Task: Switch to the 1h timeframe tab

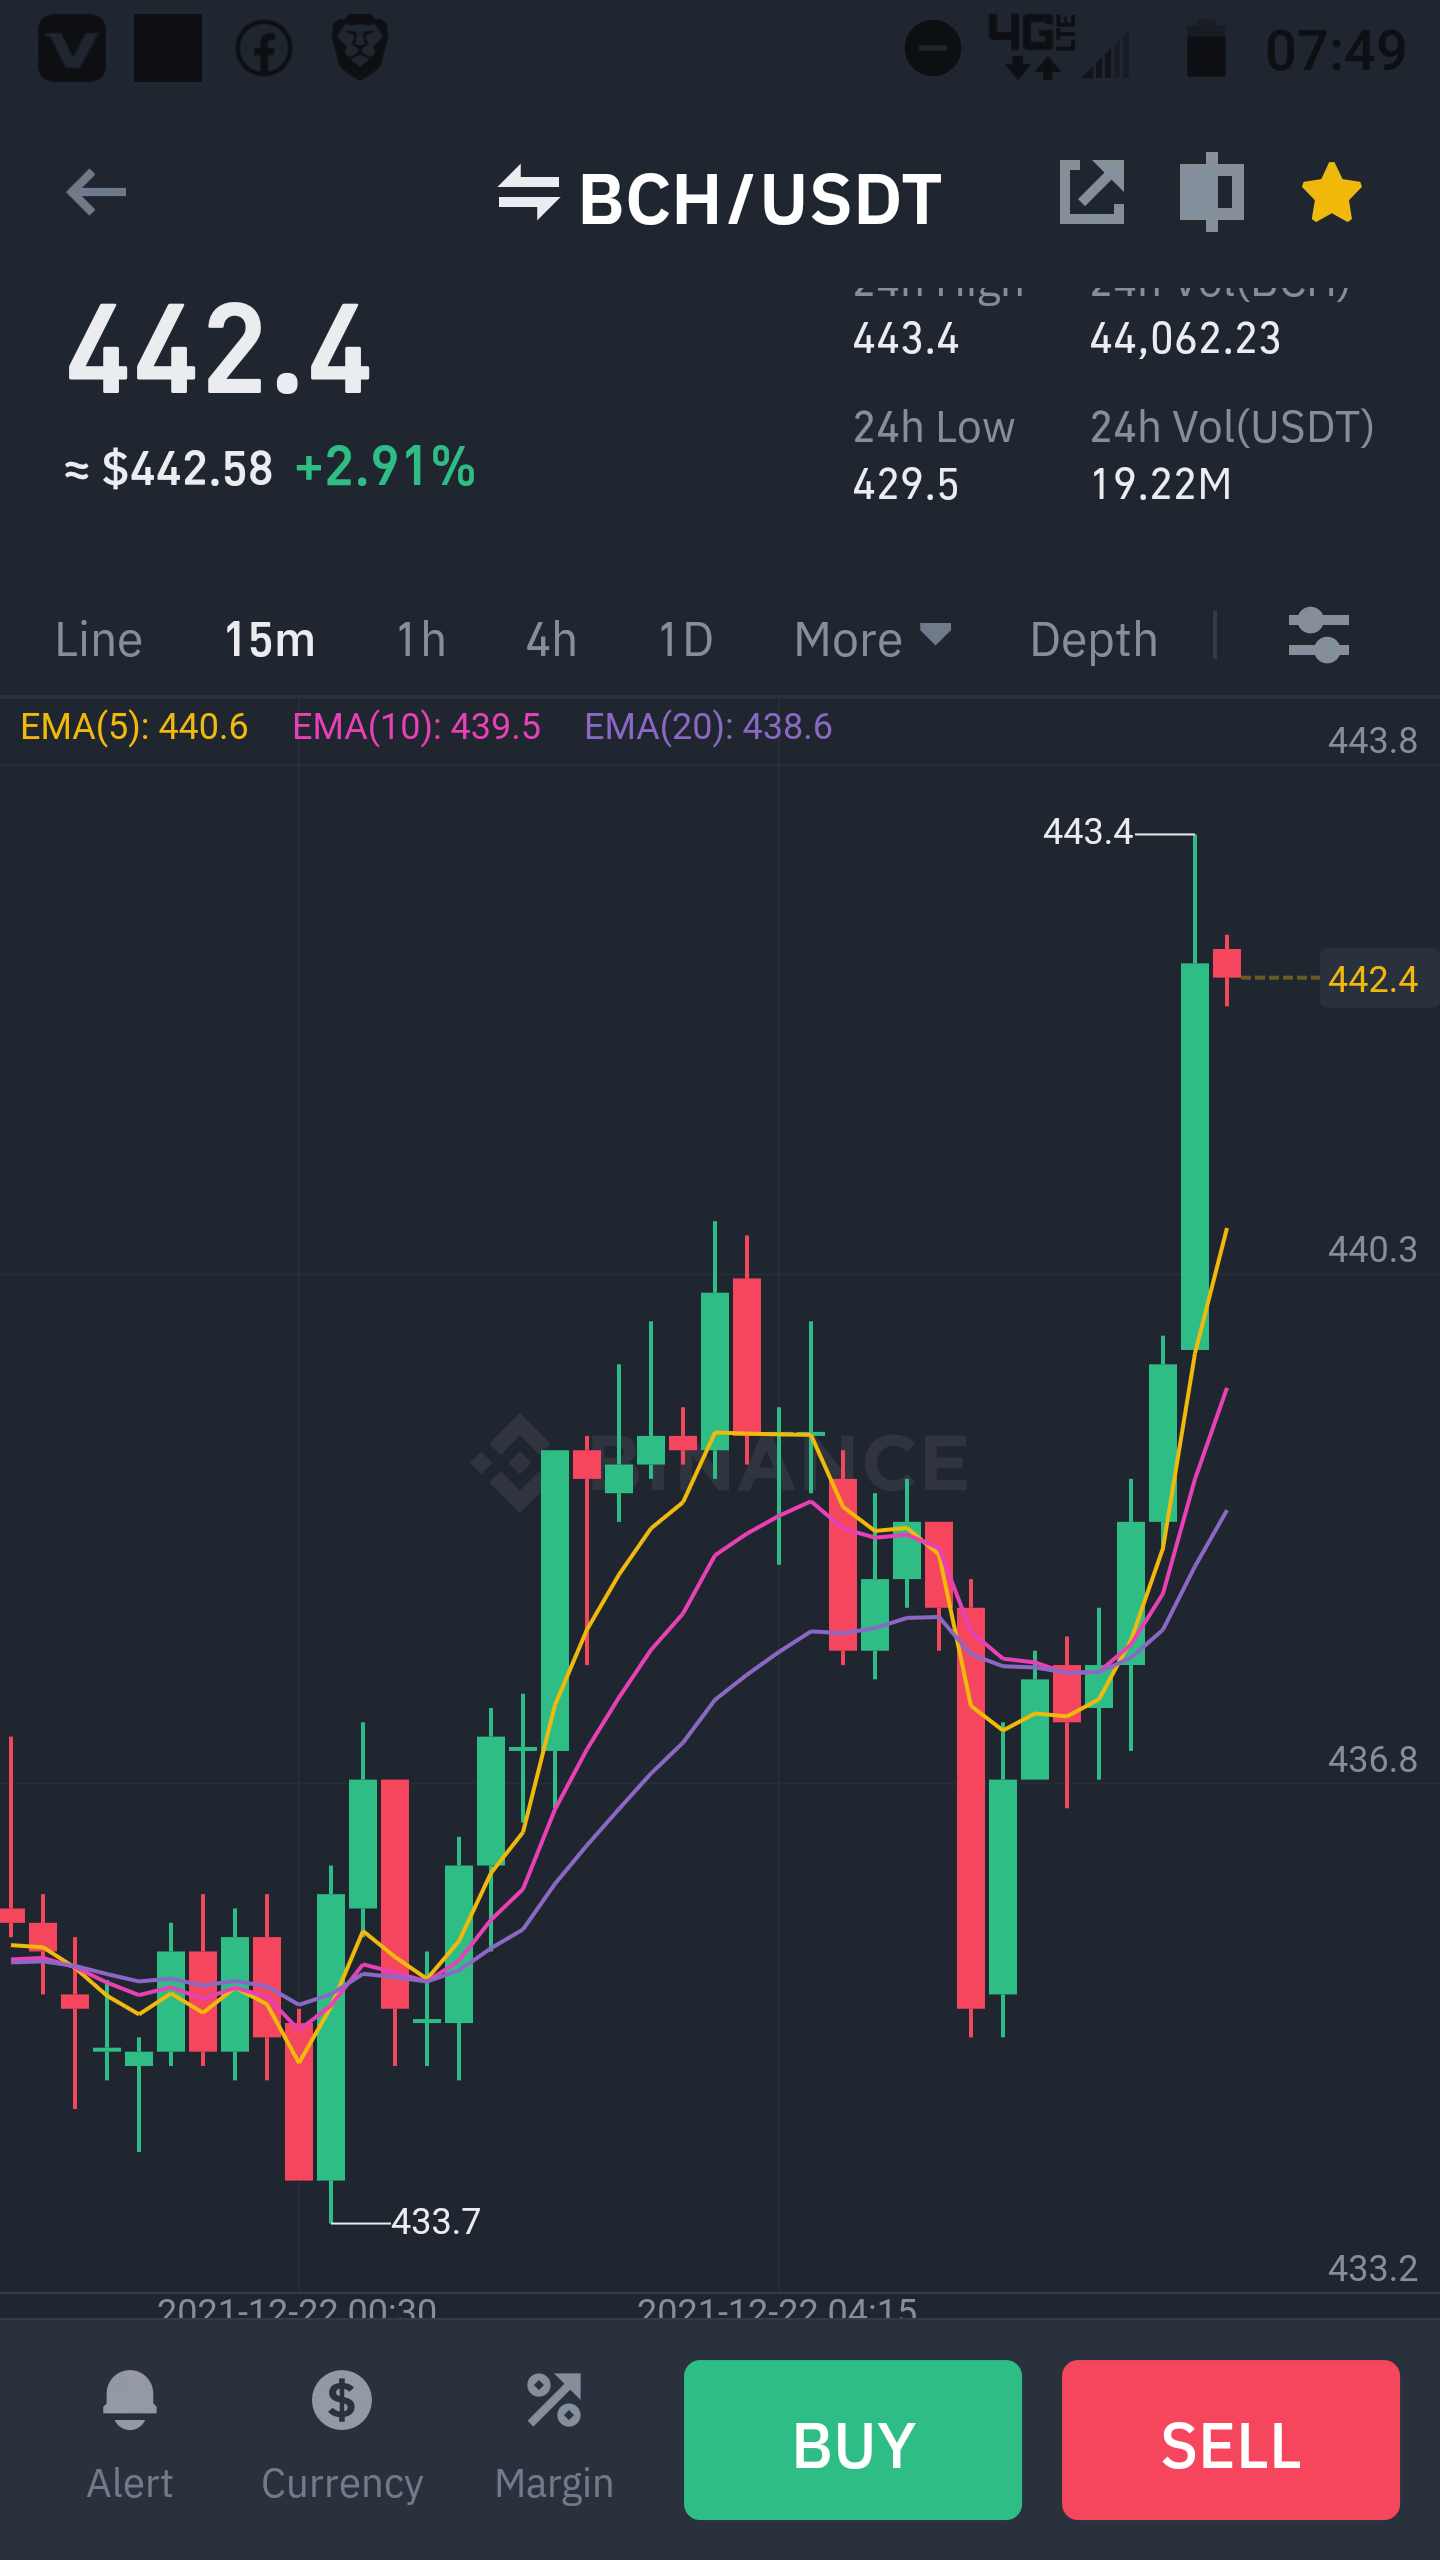Action: click(x=421, y=639)
